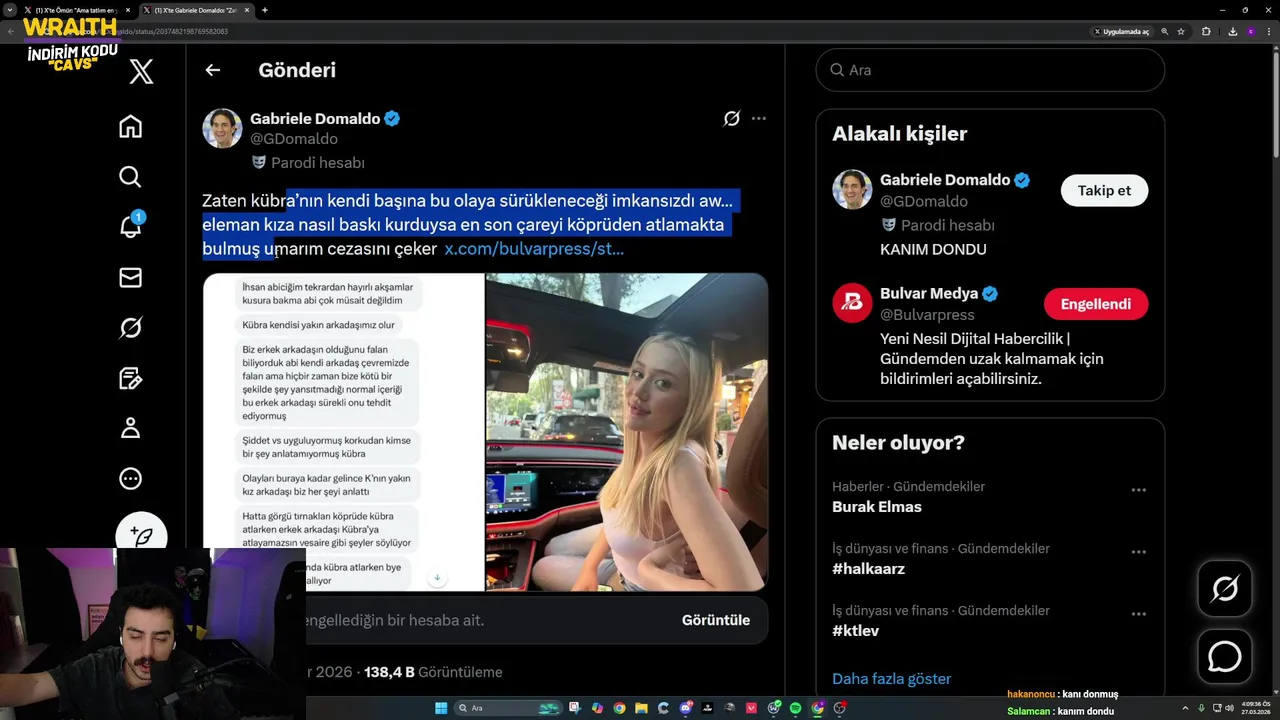1280x720 pixels.
Task: Bookmark this page with star icon
Action: point(1181,32)
